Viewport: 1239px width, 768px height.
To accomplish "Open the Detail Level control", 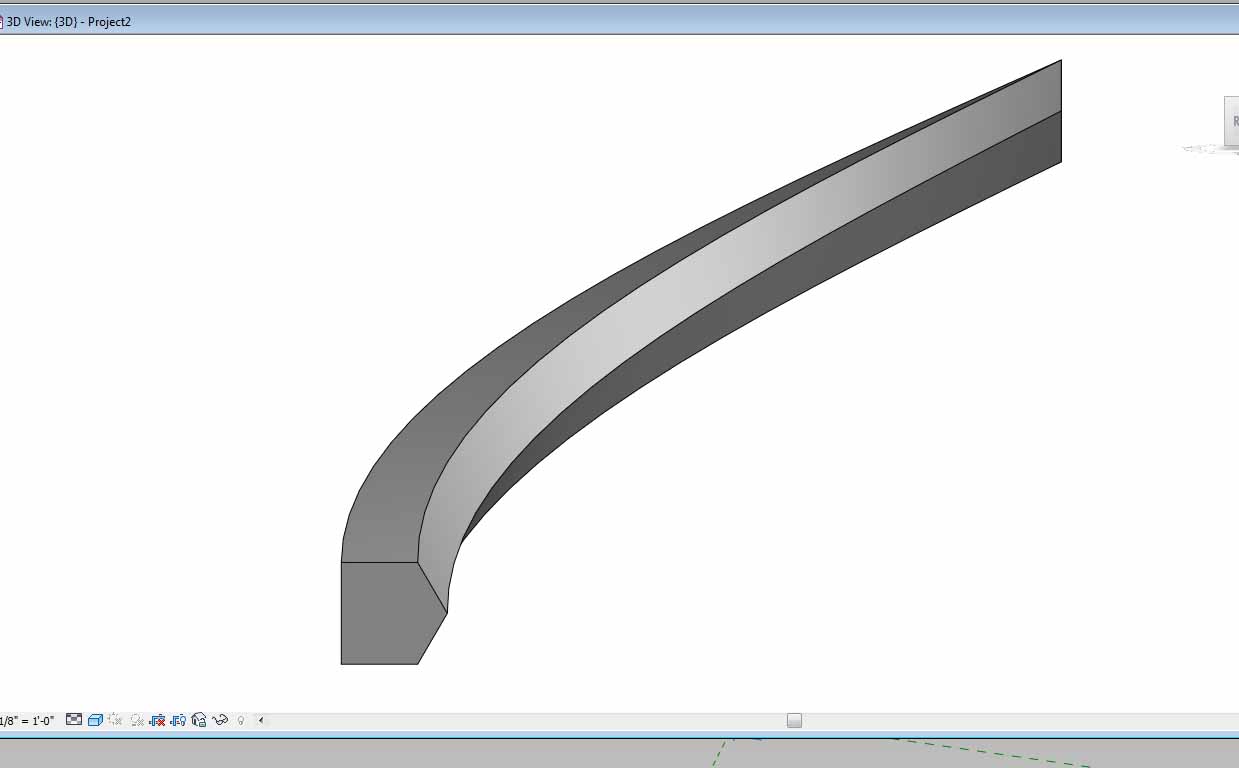I will [74, 720].
